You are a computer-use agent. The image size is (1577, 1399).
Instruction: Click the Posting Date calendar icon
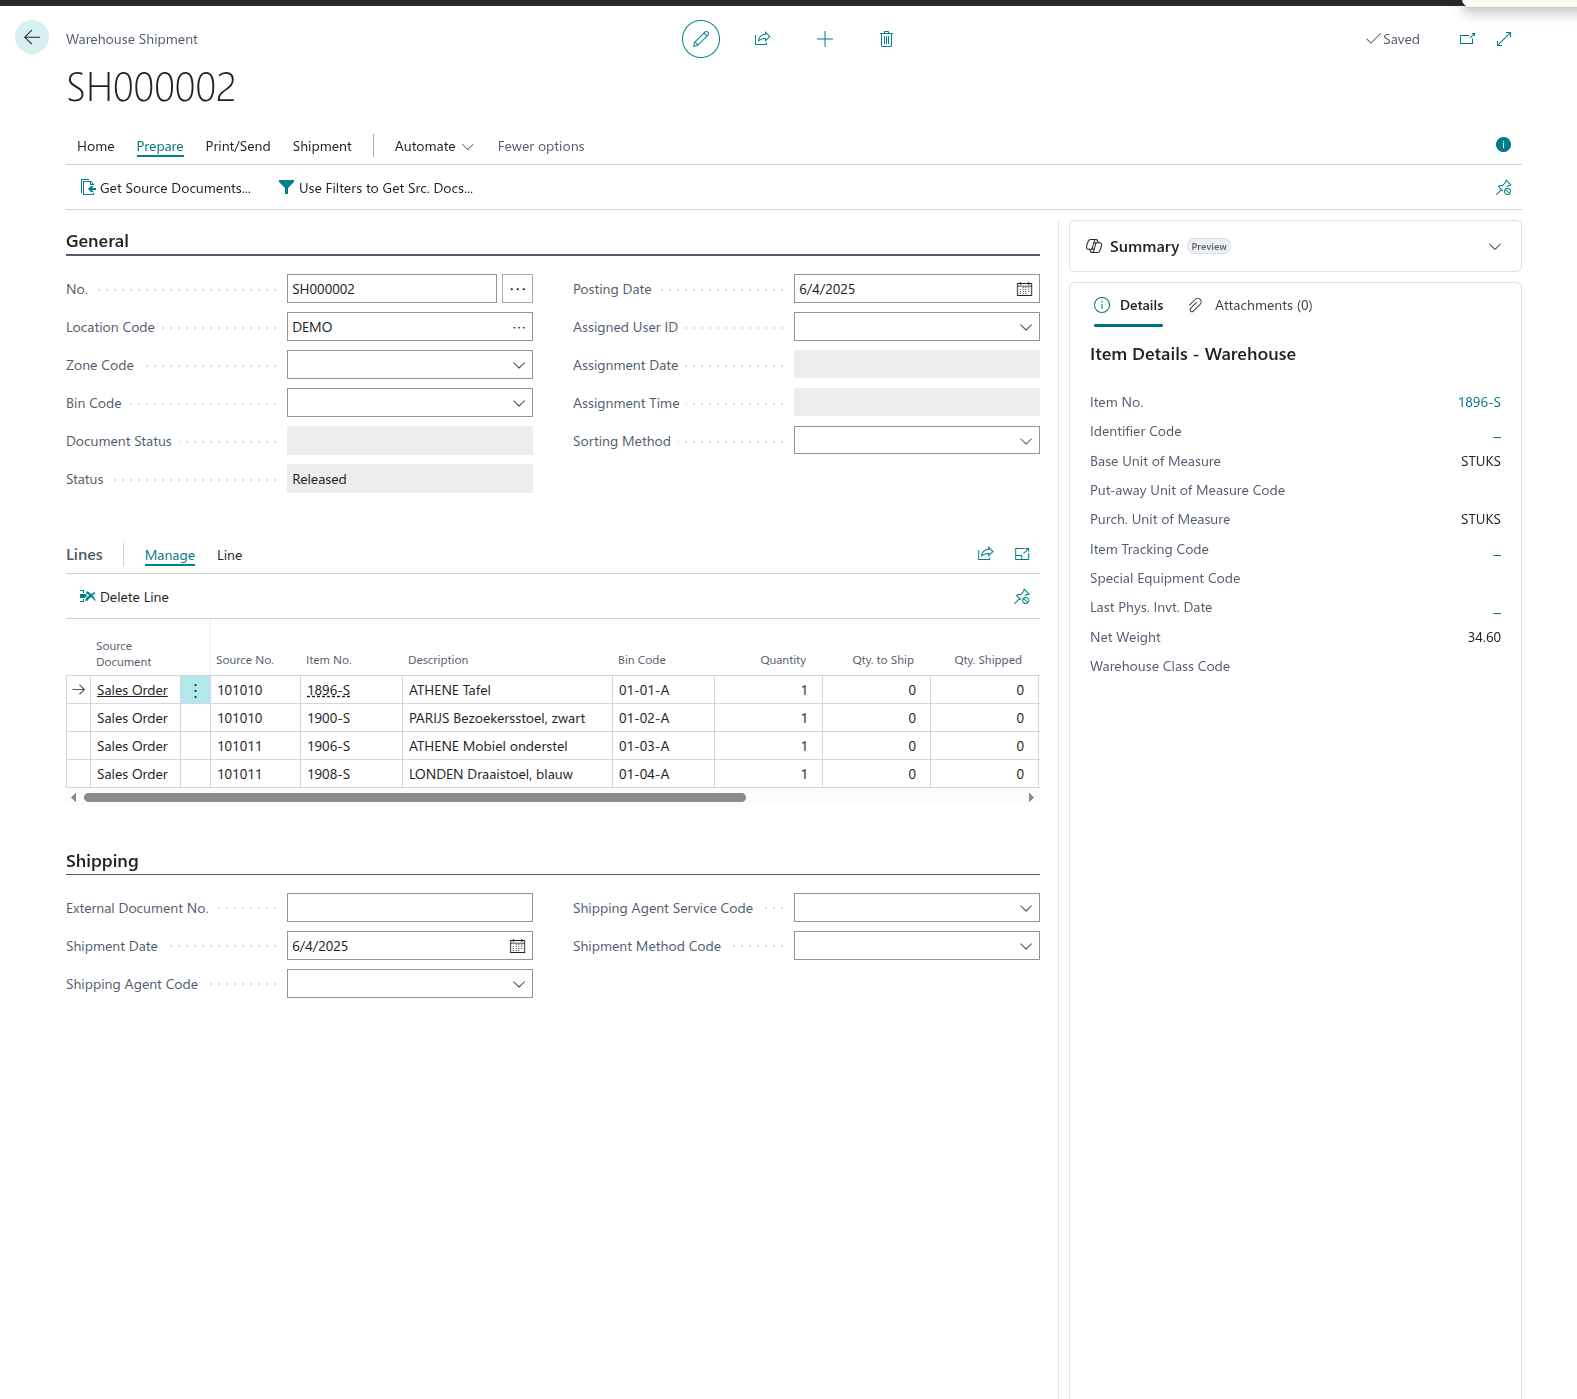pos(1024,289)
